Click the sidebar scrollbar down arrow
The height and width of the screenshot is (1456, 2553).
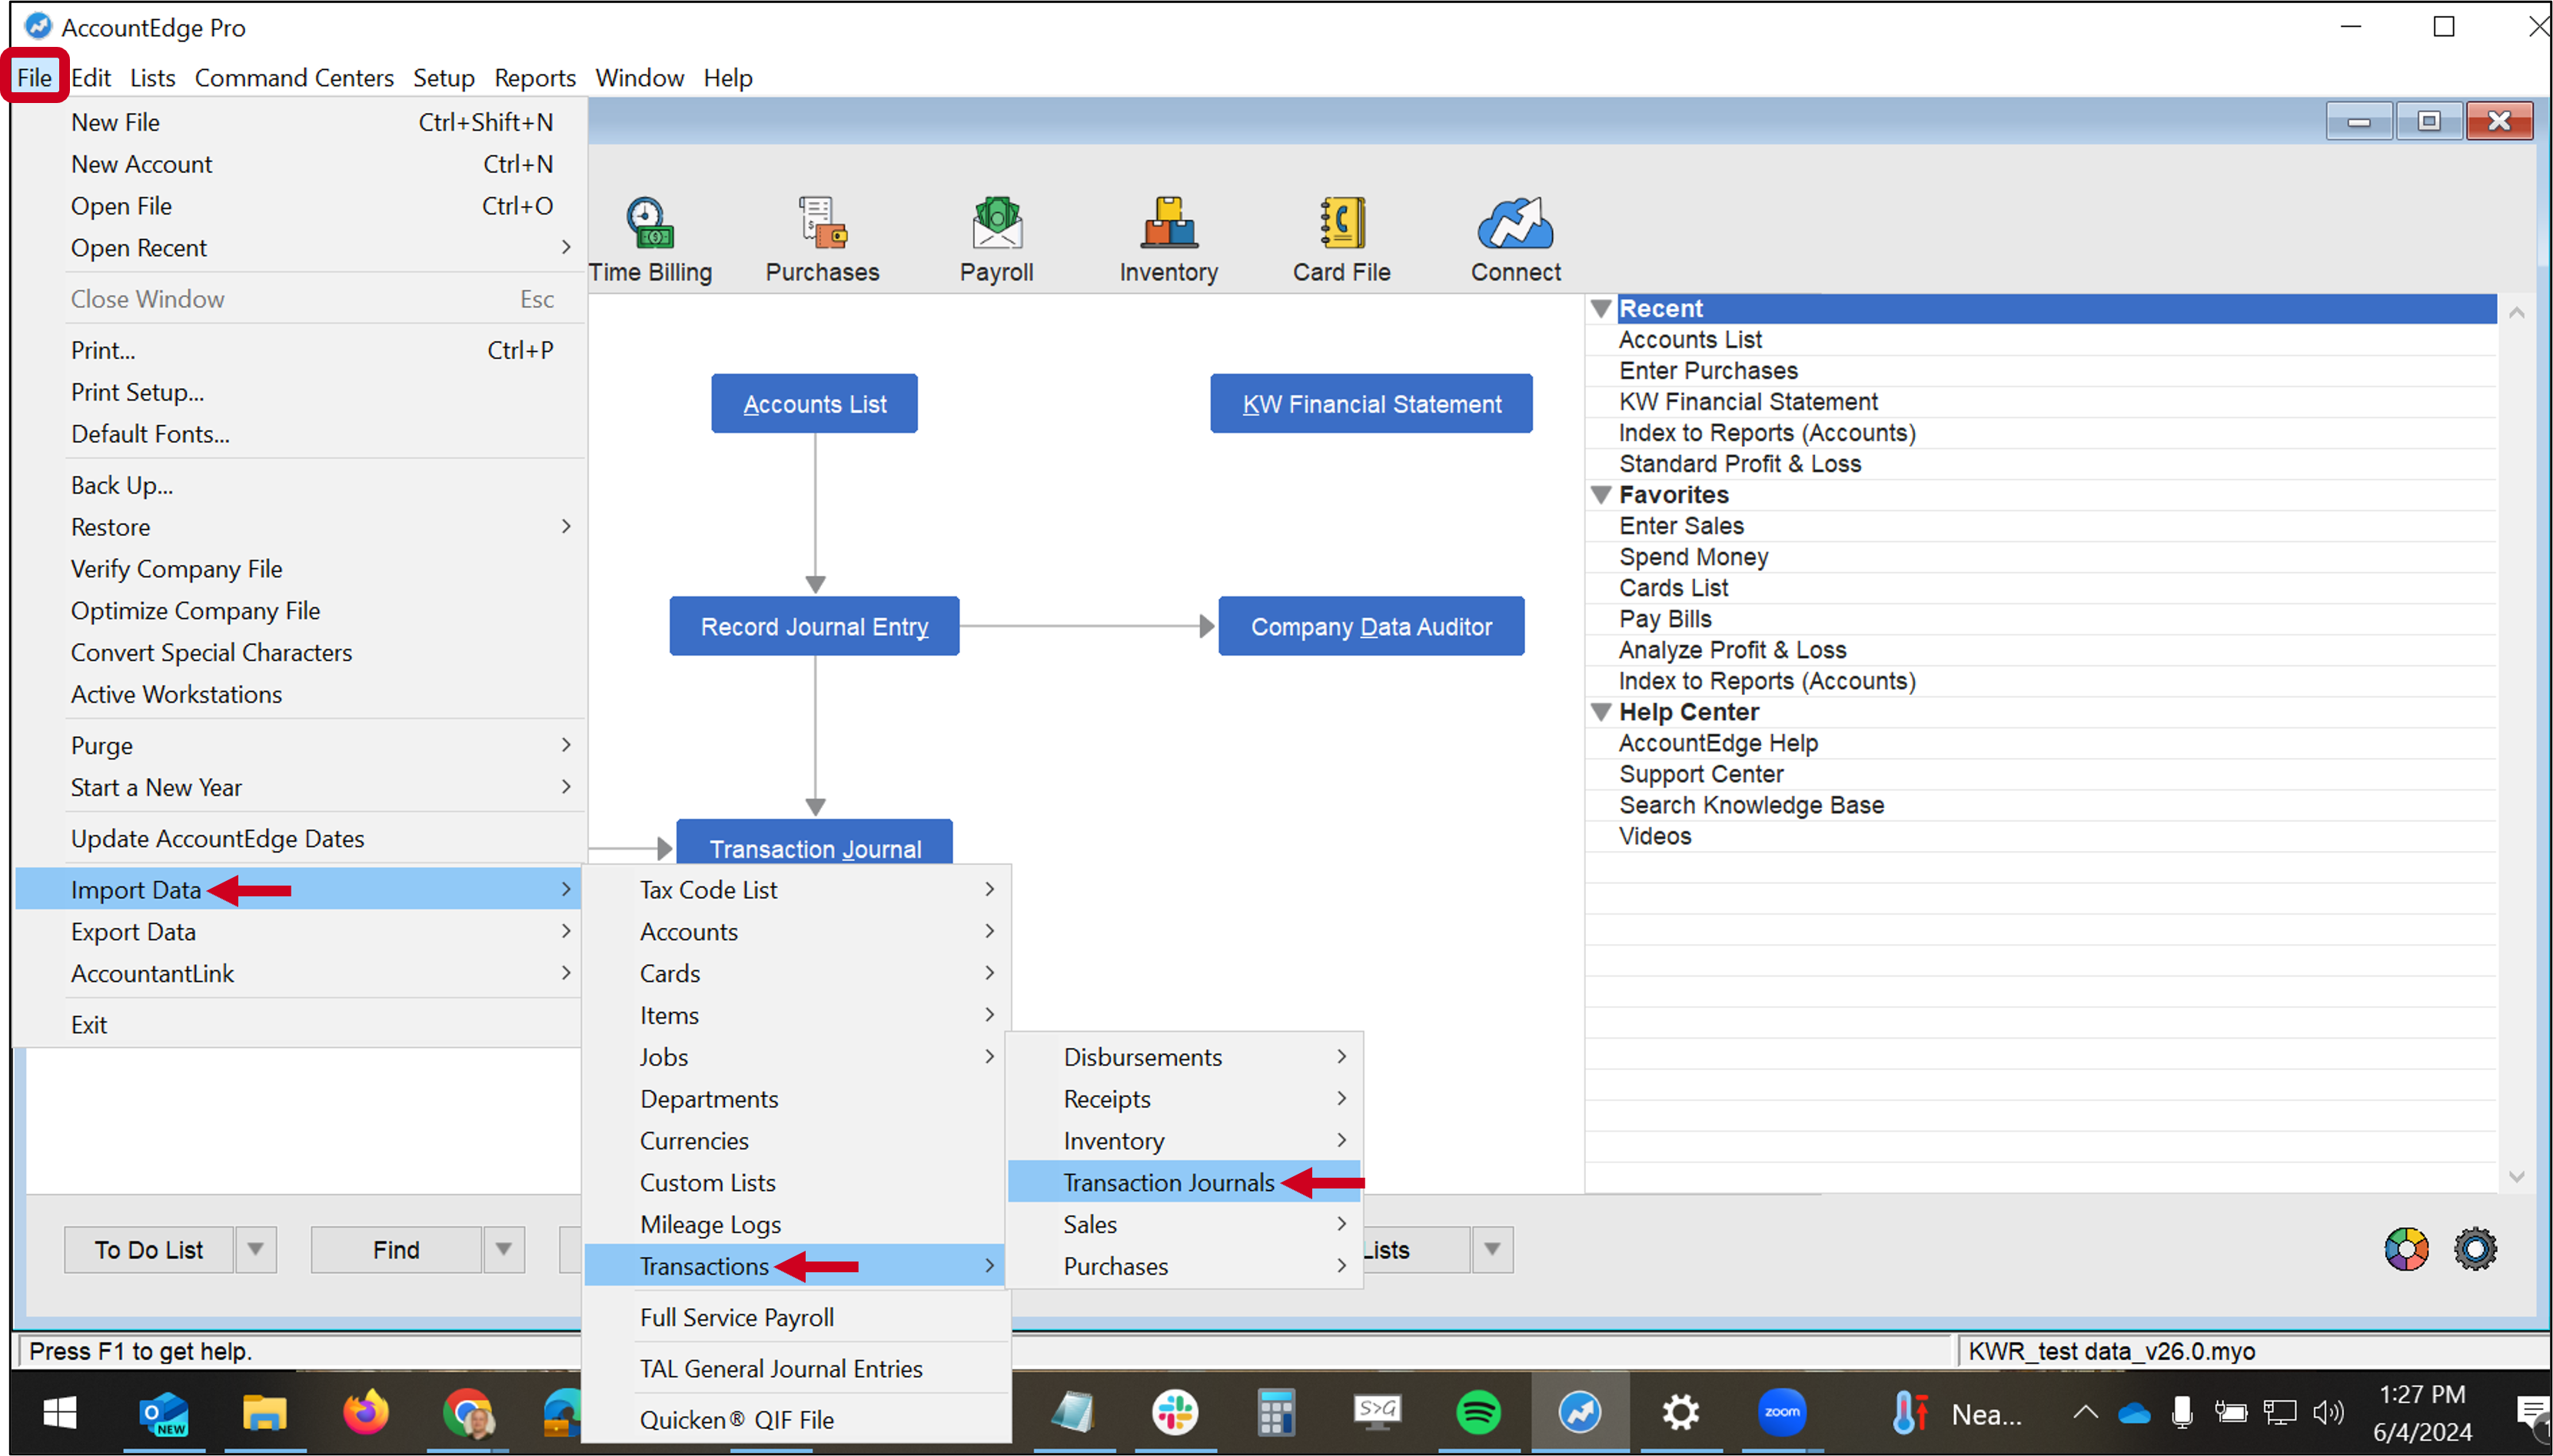(2517, 1177)
